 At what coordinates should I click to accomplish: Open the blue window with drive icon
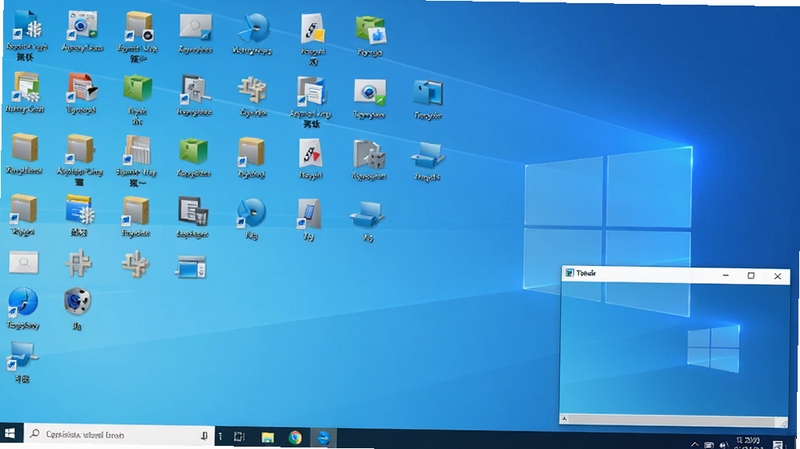191,267
